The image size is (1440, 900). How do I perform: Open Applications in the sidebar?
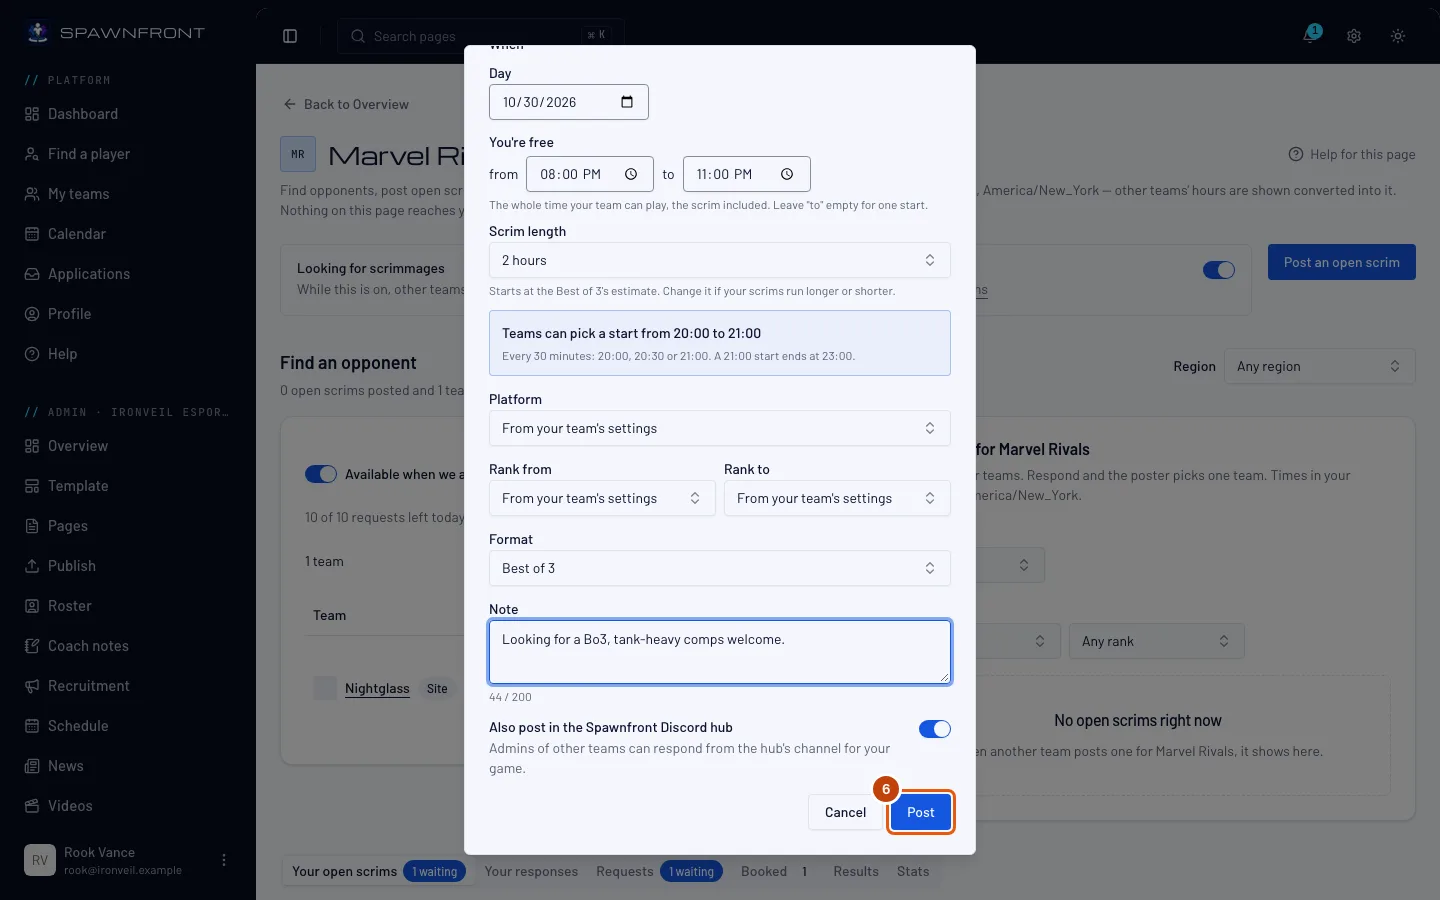[x=128, y=274]
